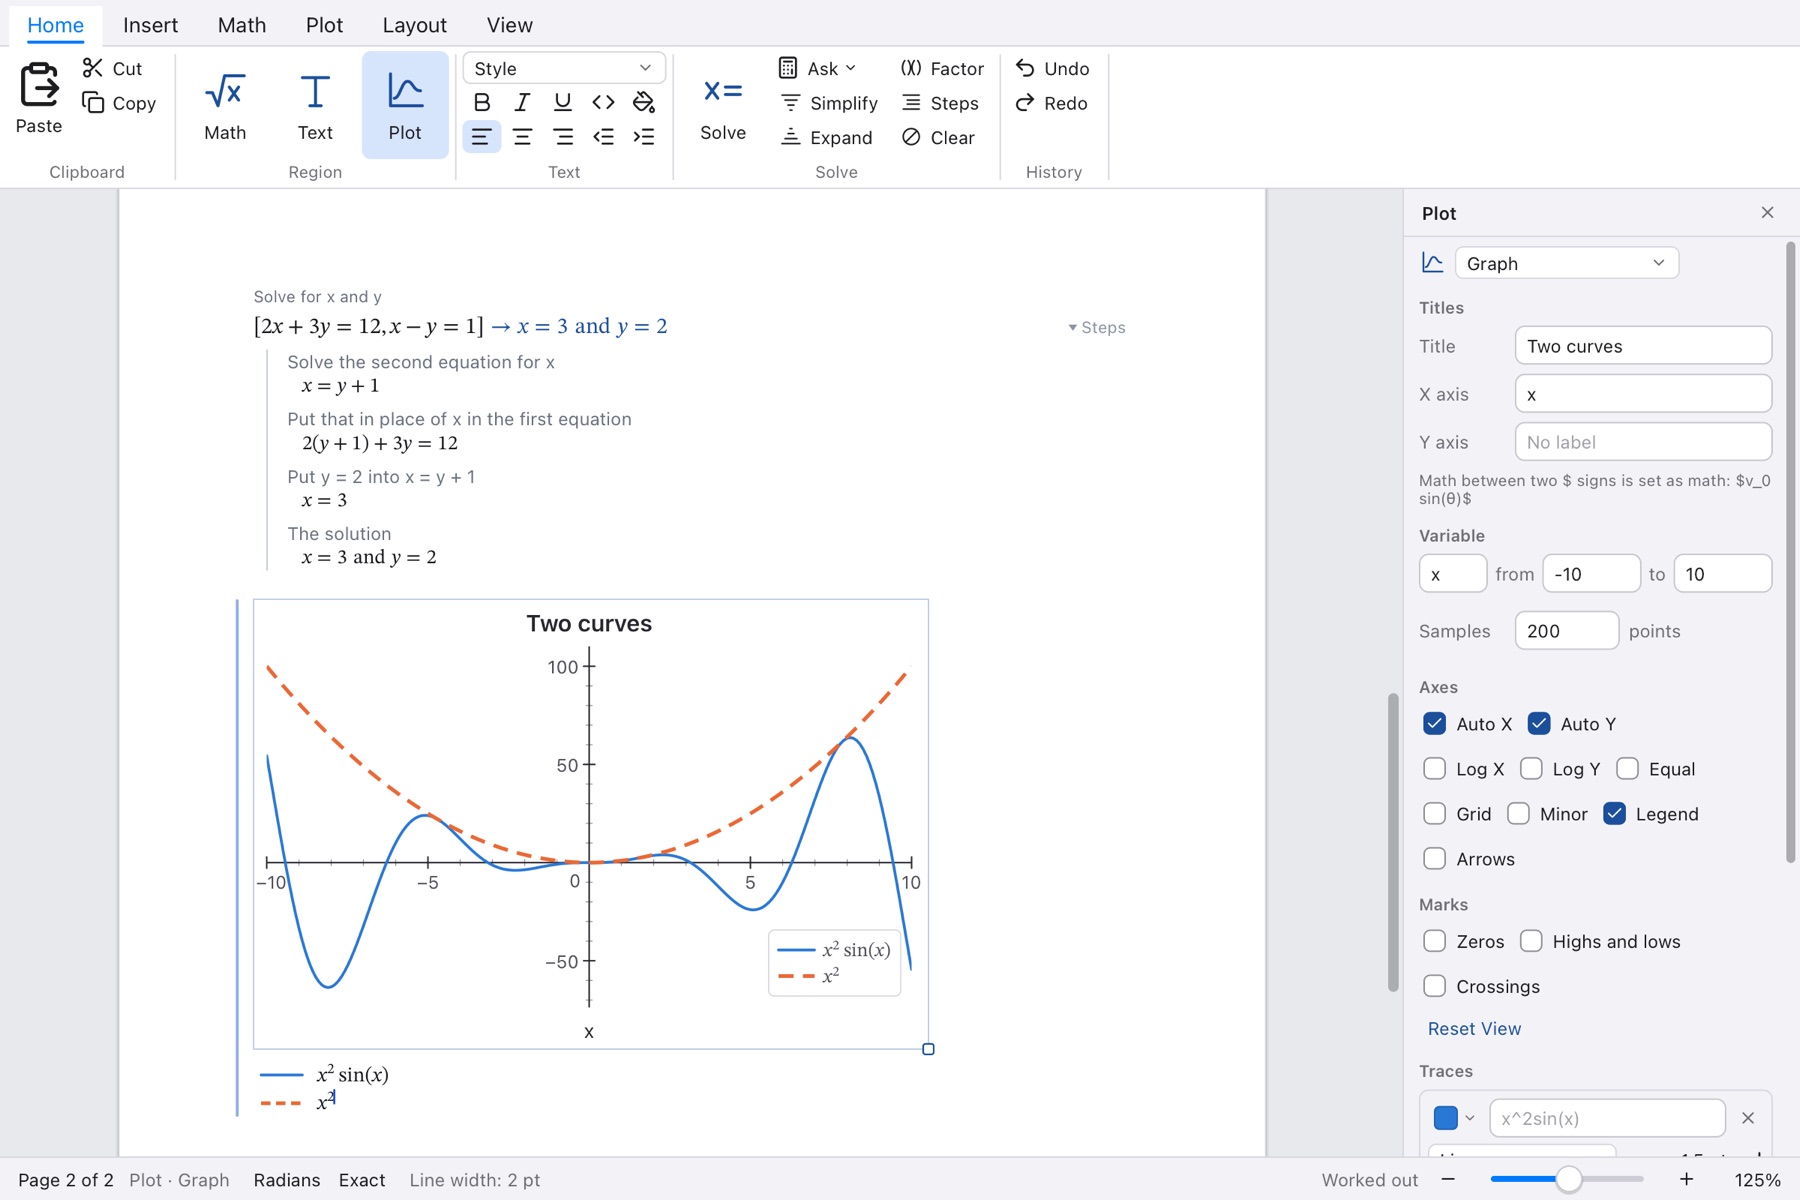Collapse the Steps disclosure triangle
Image resolution: width=1800 pixels, height=1200 pixels.
point(1072,328)
